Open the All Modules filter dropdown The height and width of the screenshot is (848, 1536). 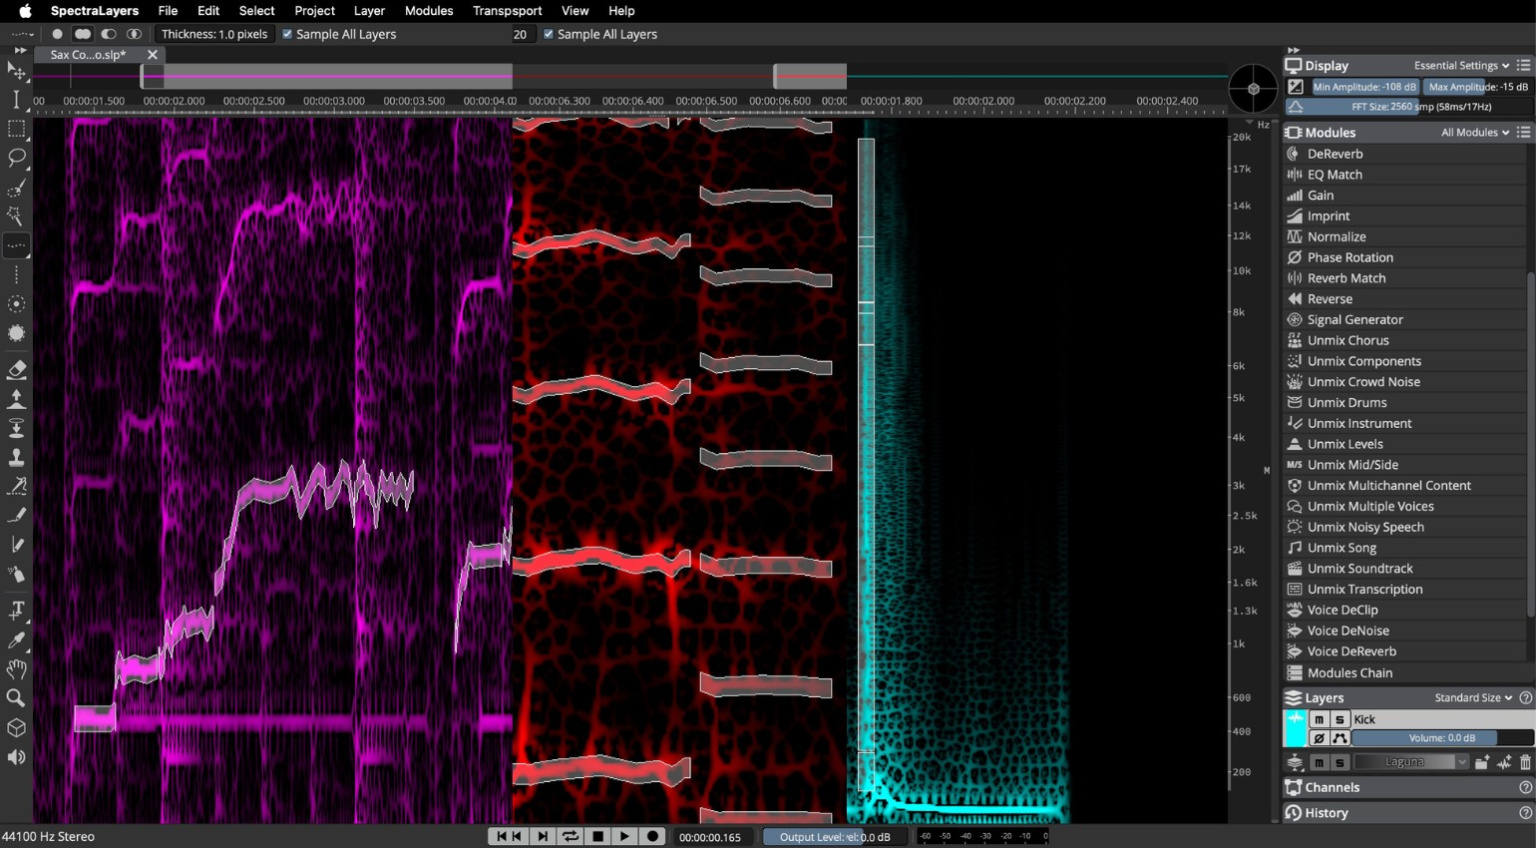pos(1472,132)
